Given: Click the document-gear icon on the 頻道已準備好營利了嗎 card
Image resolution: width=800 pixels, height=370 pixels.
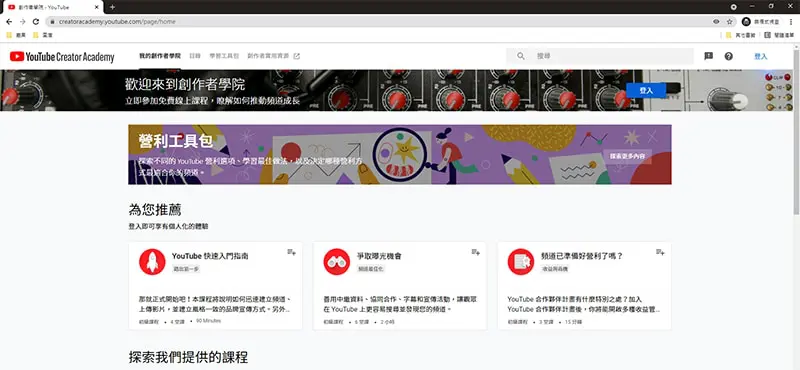Looking at the screenshot, I should pyautogui.click(x=520, y=262).
